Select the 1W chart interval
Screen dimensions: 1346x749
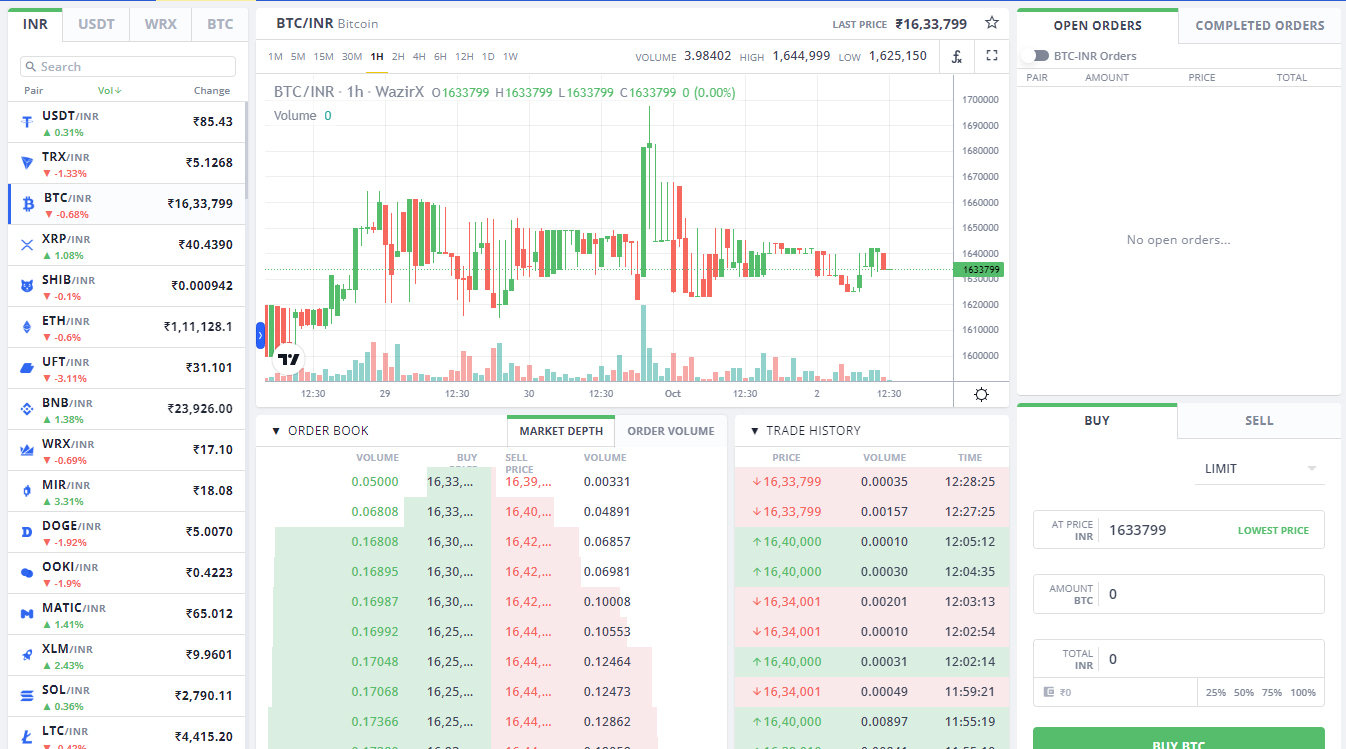click(511, 57)
